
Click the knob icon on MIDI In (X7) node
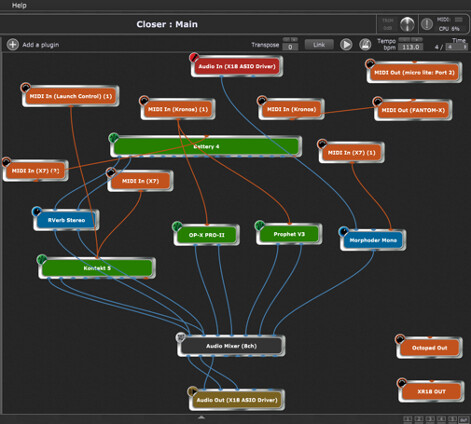coord(111,172)
